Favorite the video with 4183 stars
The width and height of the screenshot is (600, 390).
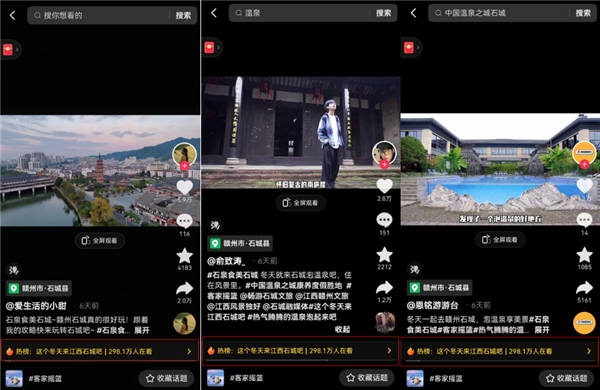[x=184, y=256]
